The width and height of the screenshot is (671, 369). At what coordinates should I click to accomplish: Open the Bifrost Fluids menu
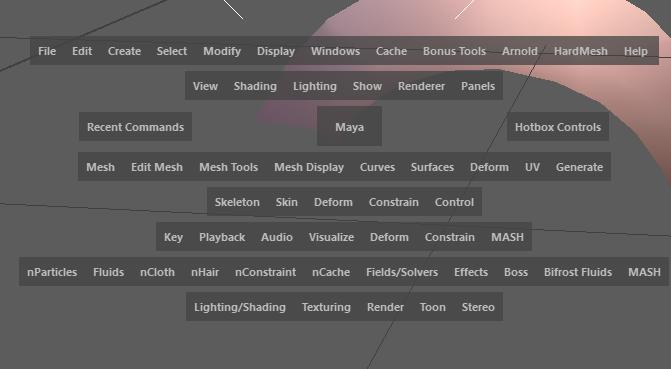[578, 272]
